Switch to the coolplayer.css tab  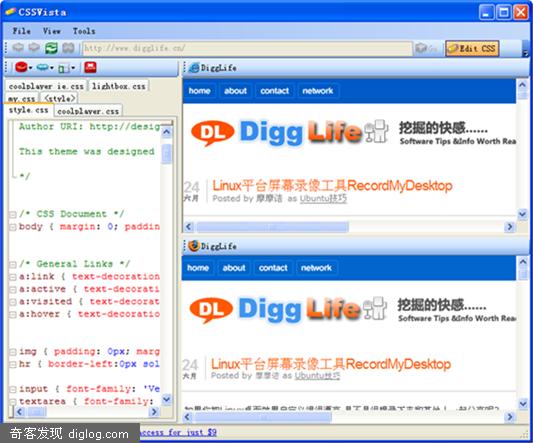click(x=88, y=111)
